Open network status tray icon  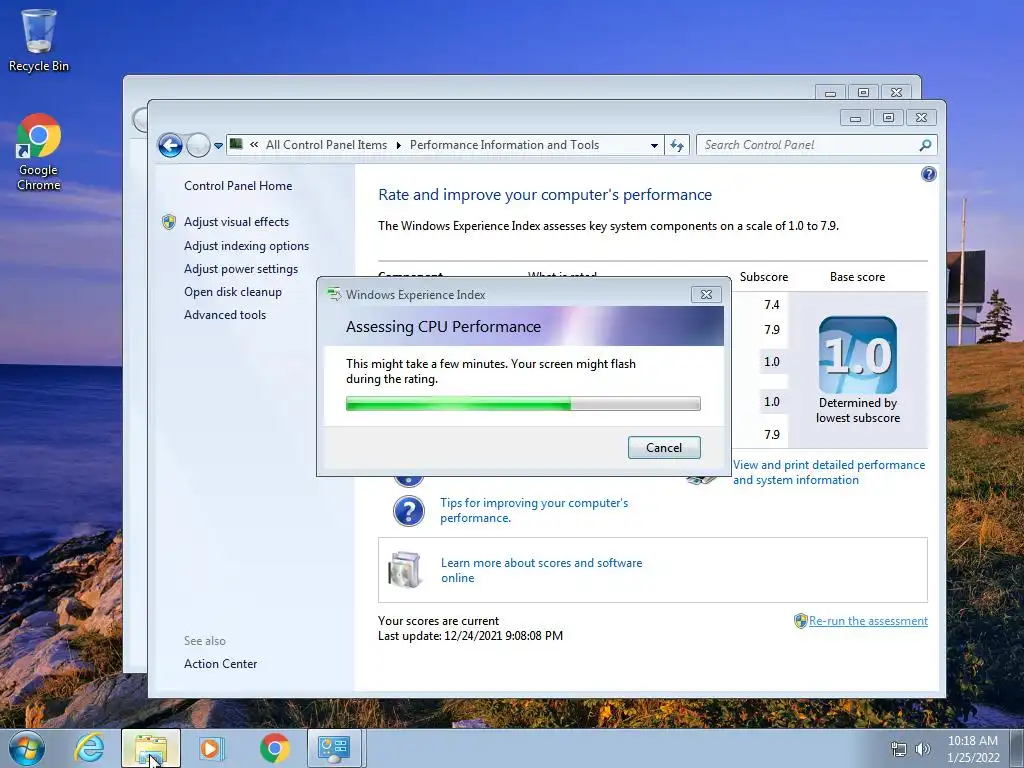(x=899, y=749)
